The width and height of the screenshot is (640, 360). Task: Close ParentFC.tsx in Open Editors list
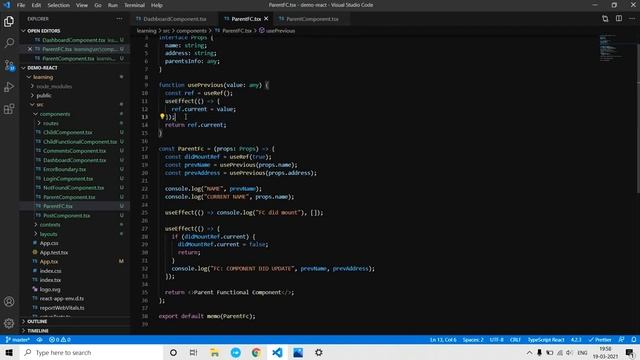pyautogui.click(x=30, y=49)
